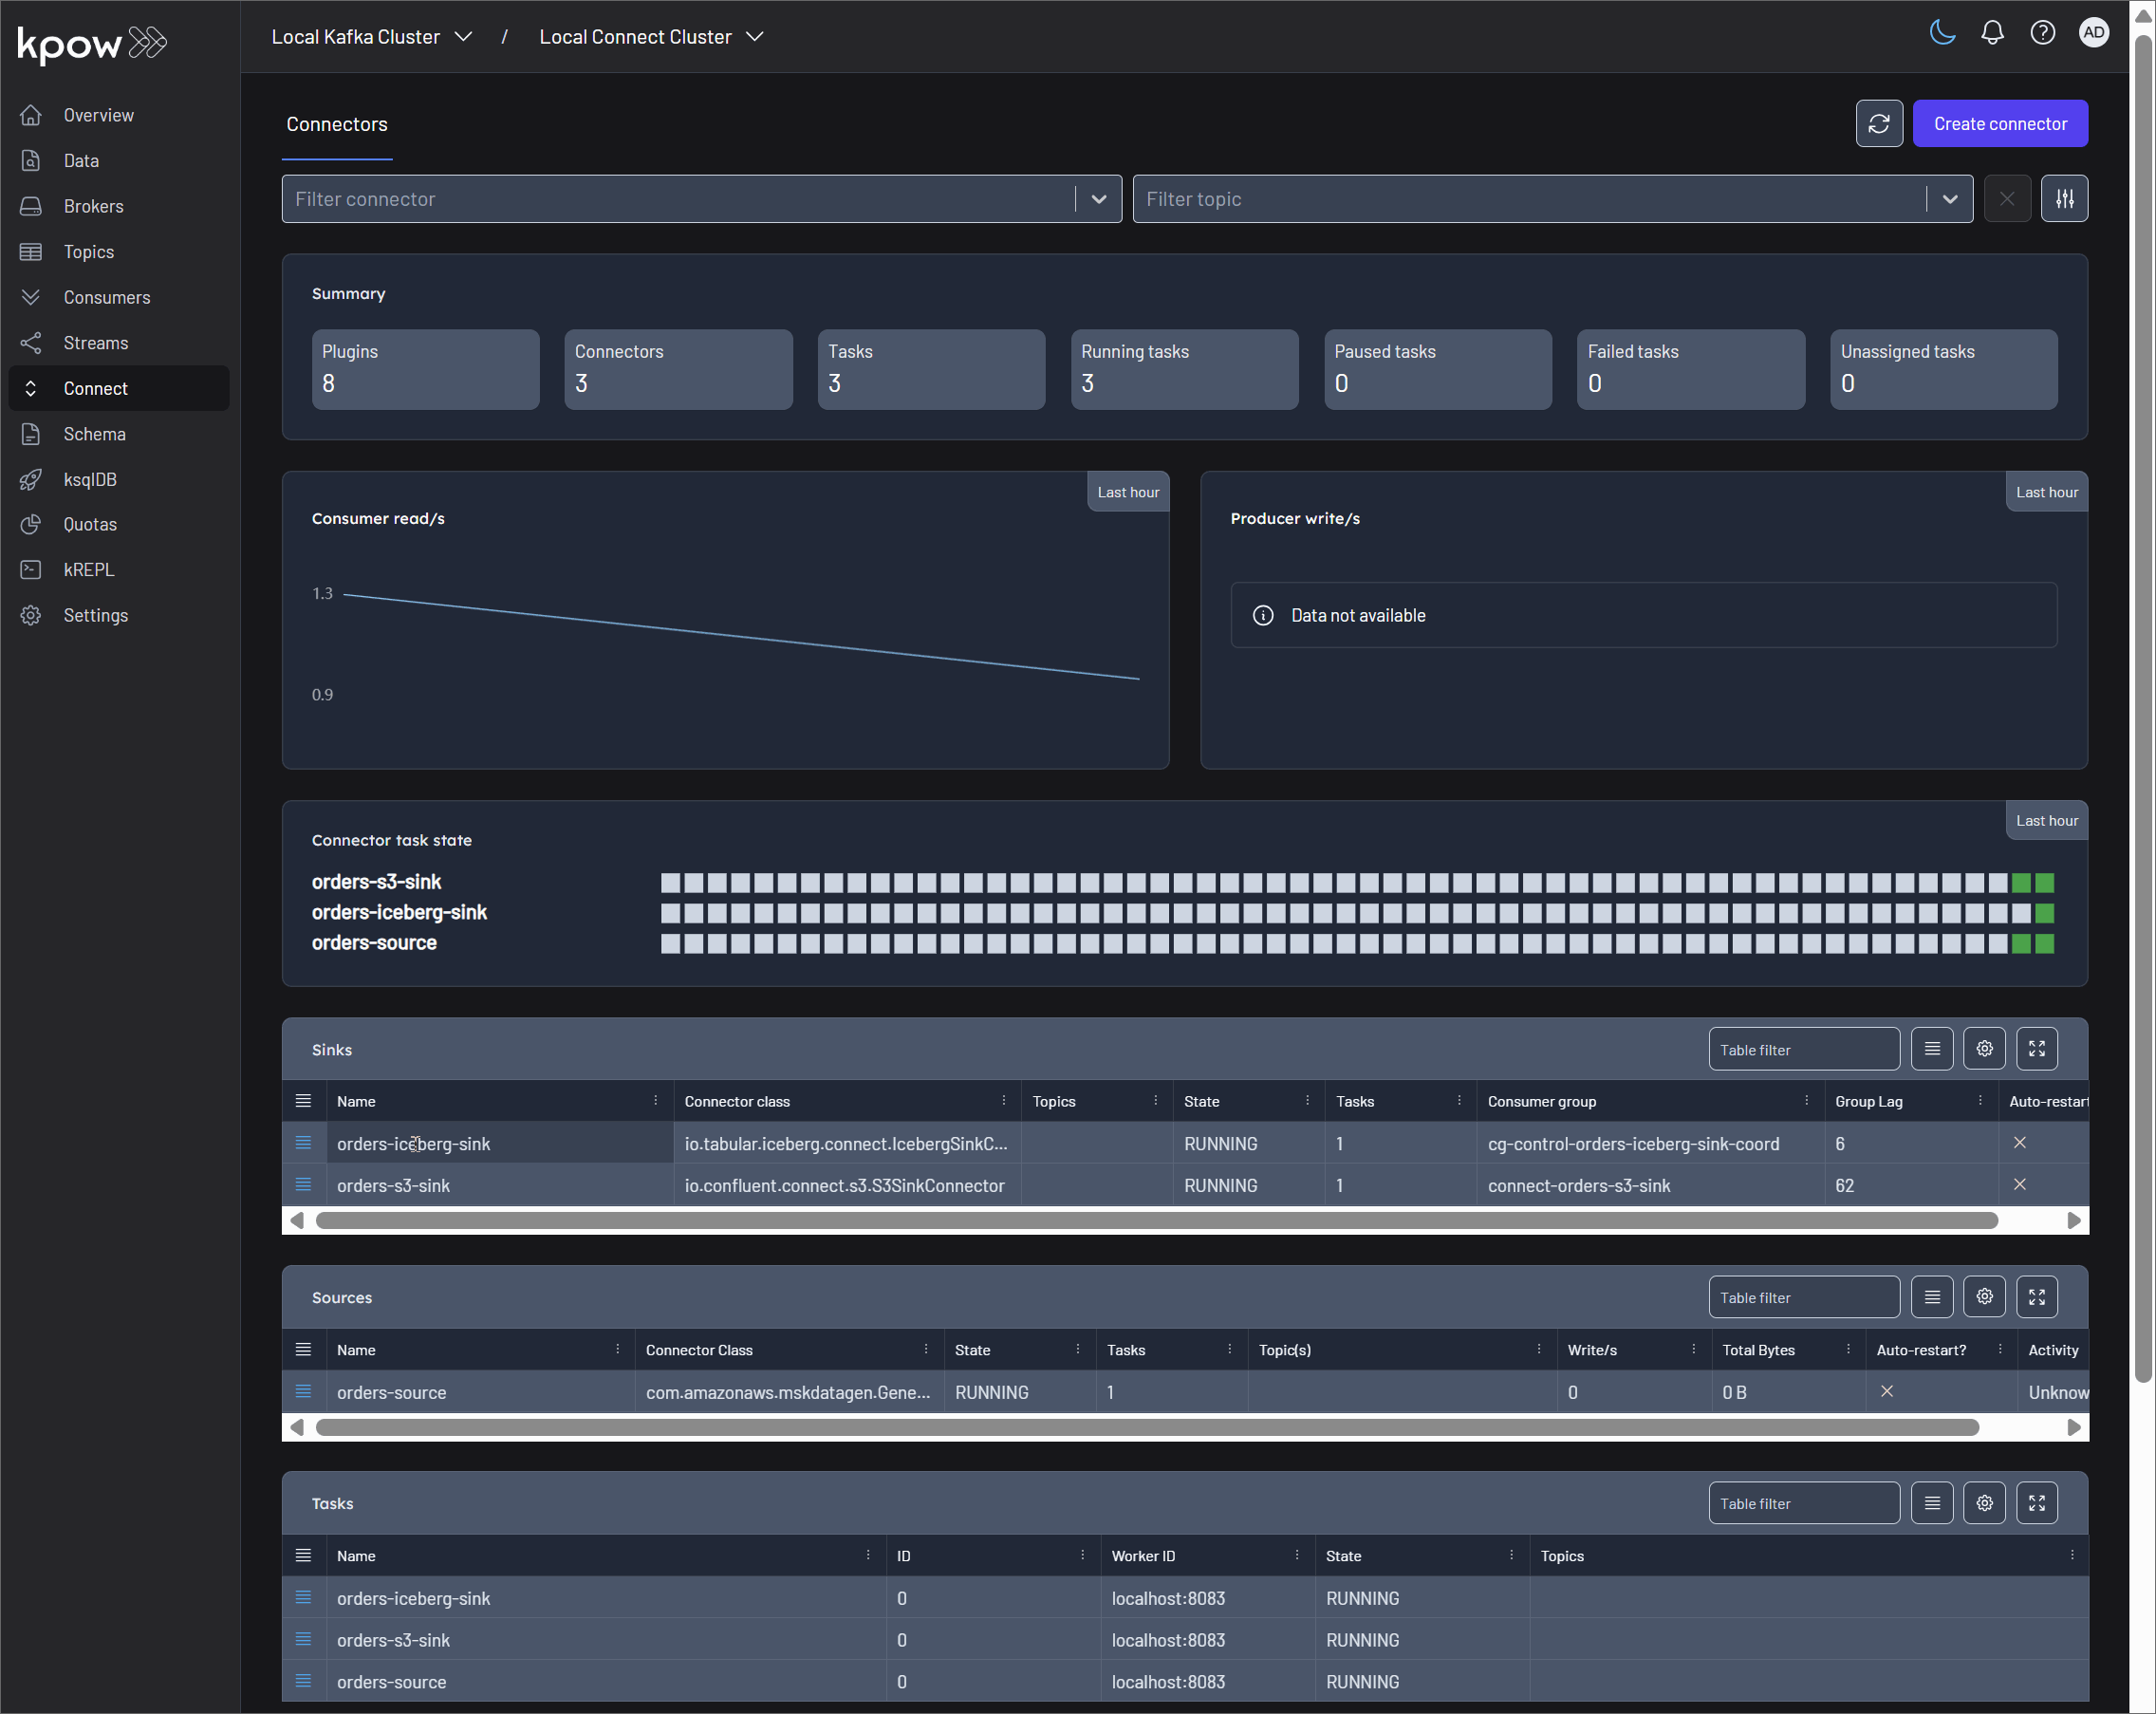Click the Sinks table horizontal scrollbar
Image resolution: width=2156 pixels, height=1714 pixels.
[x=1155, y=1220]
